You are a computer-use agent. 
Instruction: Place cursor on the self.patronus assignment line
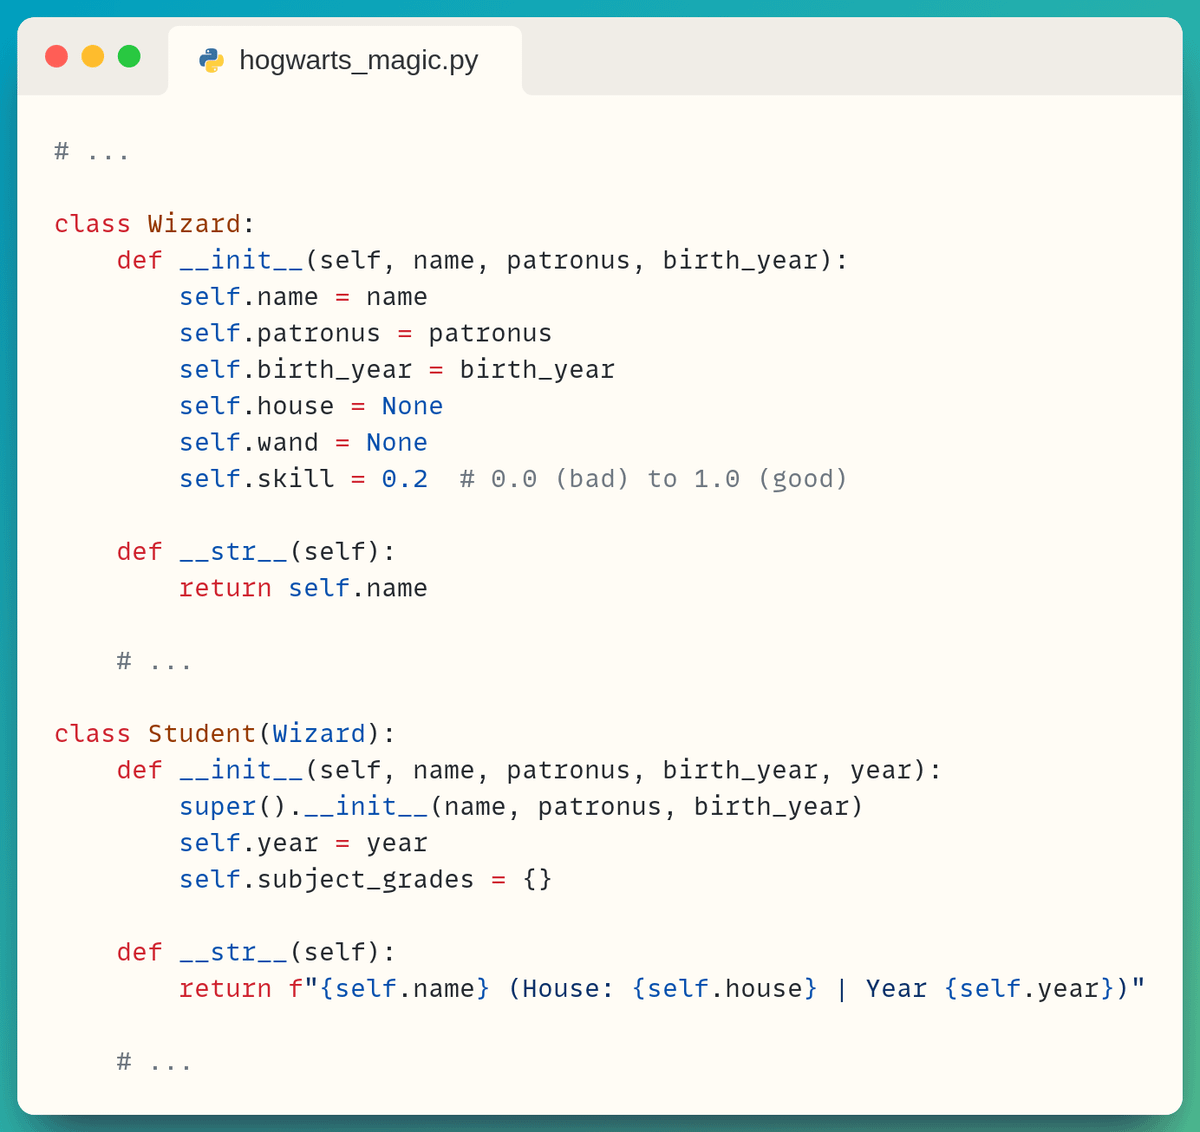coord(365,333)
